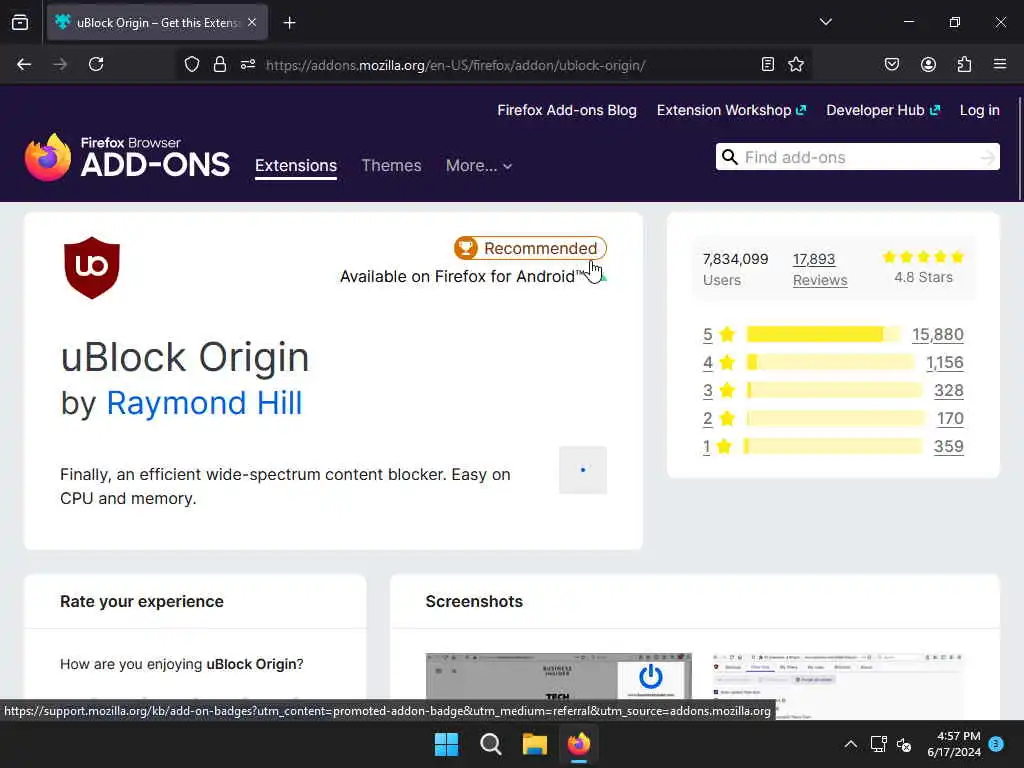The width and height of the screenshot is (1024, 768).
Task: Click the address bar URL
Action: pyautogui.click(x=455, y=65)
